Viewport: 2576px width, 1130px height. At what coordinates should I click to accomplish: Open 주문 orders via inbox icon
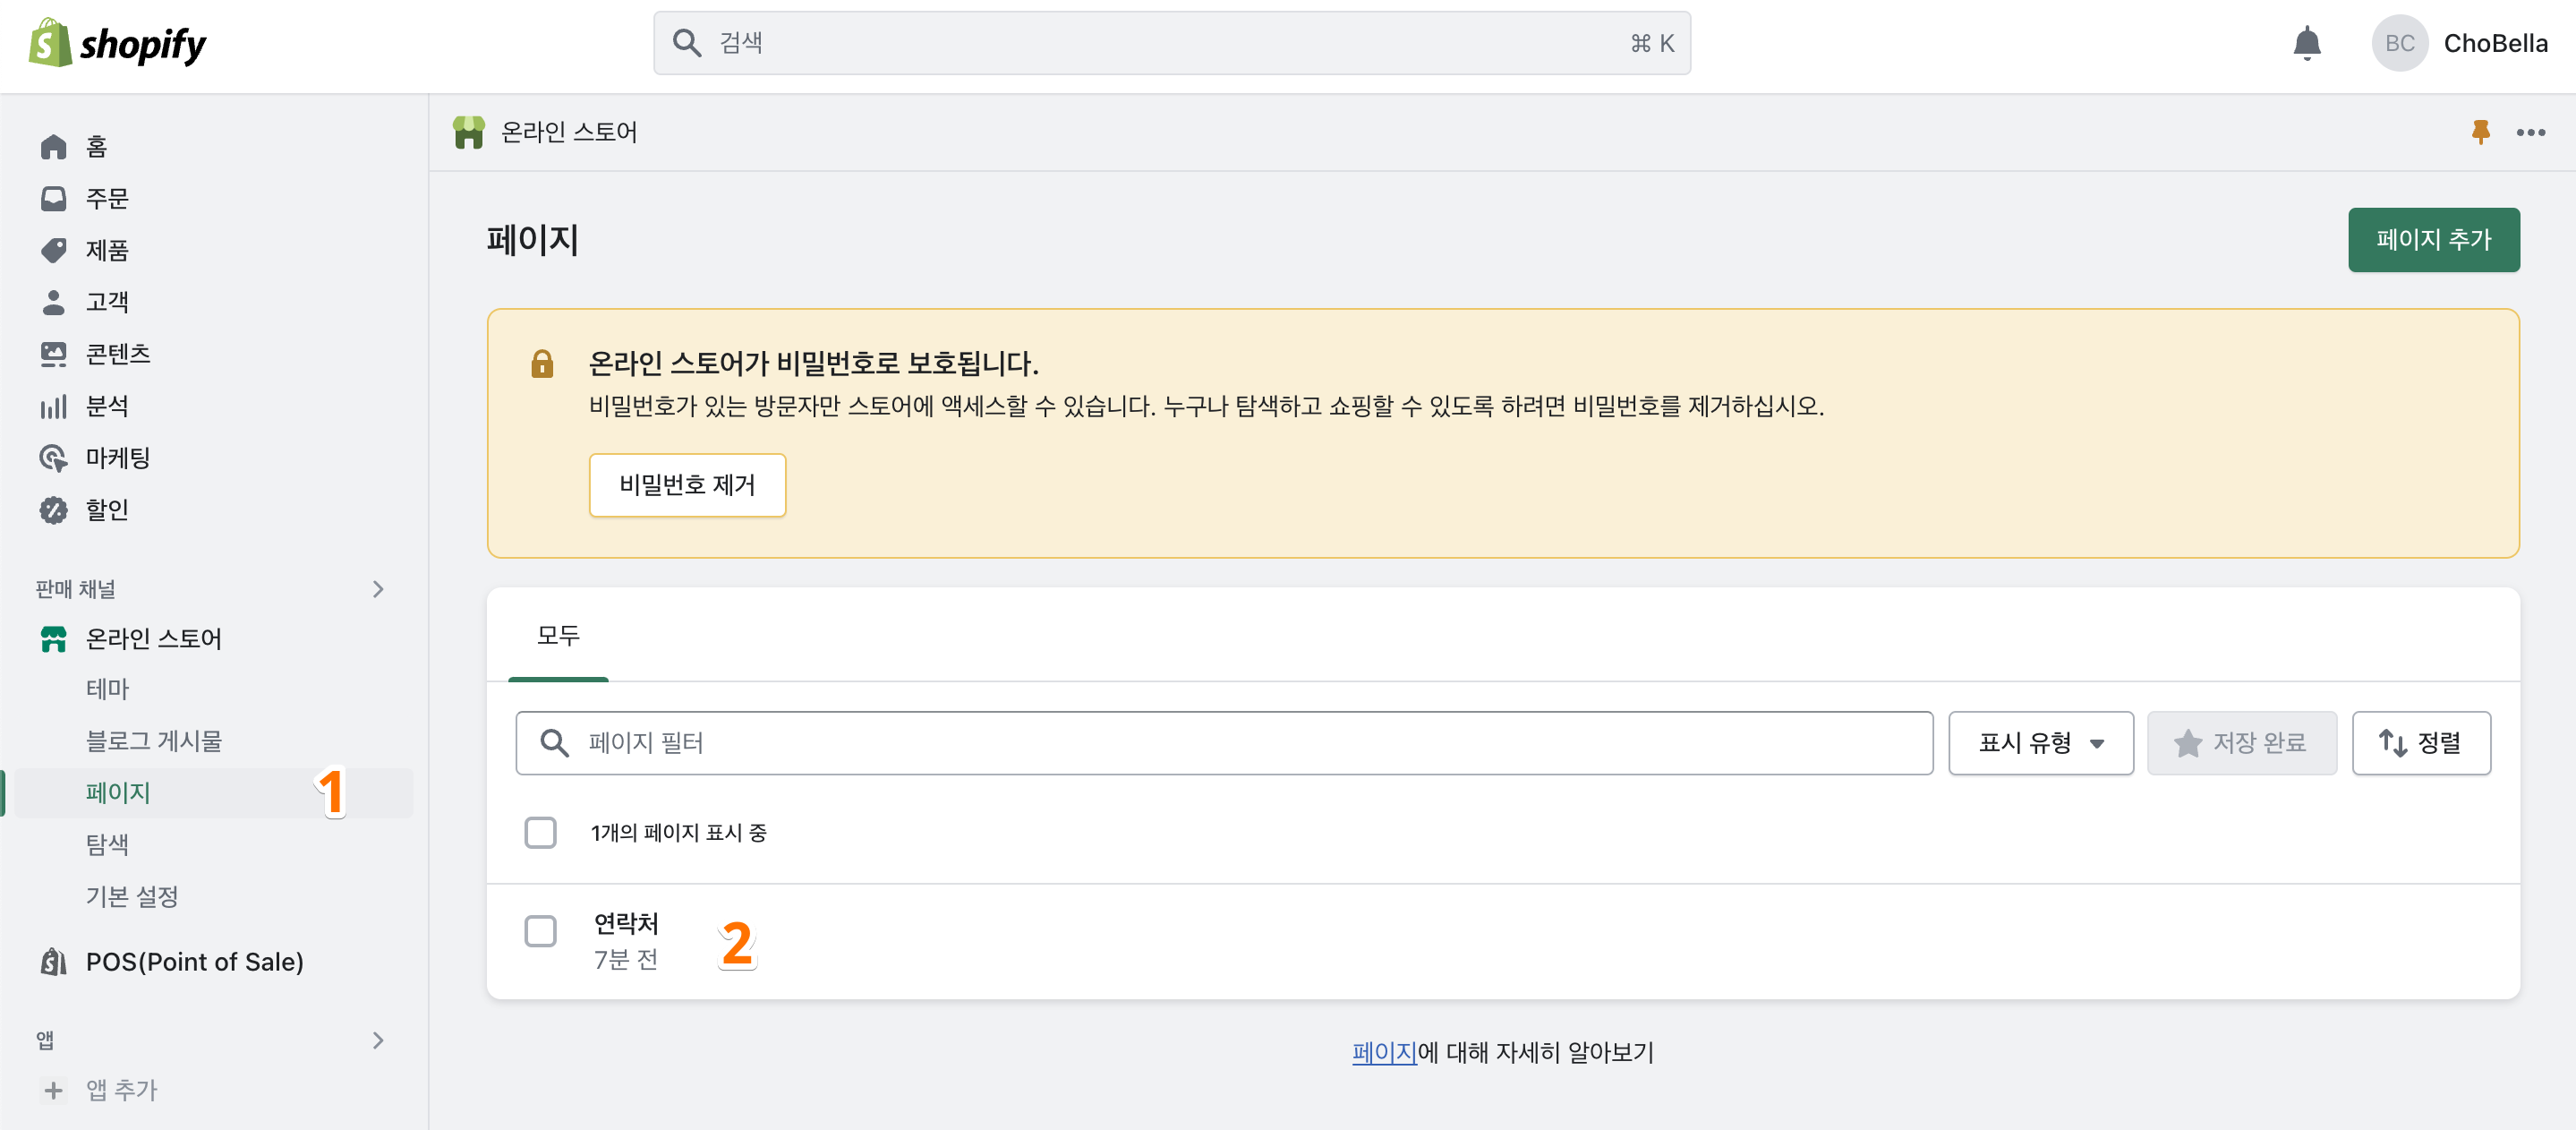(x=53, y=198)
